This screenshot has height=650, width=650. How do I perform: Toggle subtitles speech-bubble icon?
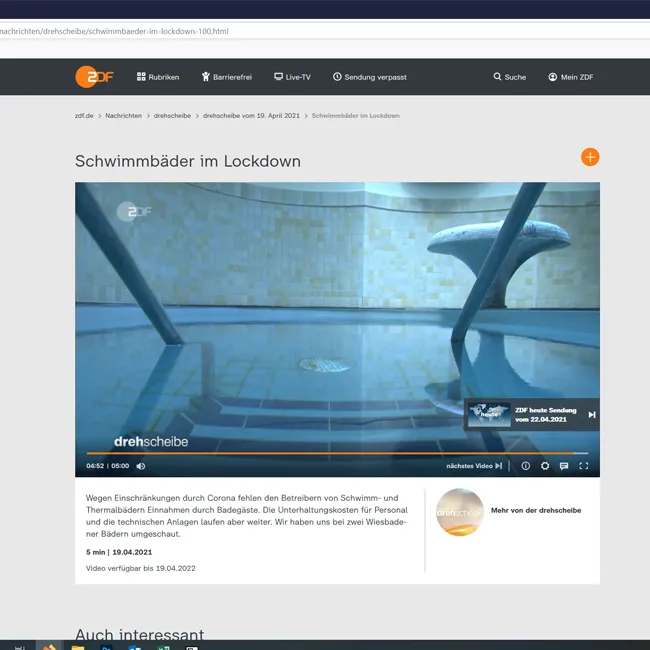coord(564,466)
